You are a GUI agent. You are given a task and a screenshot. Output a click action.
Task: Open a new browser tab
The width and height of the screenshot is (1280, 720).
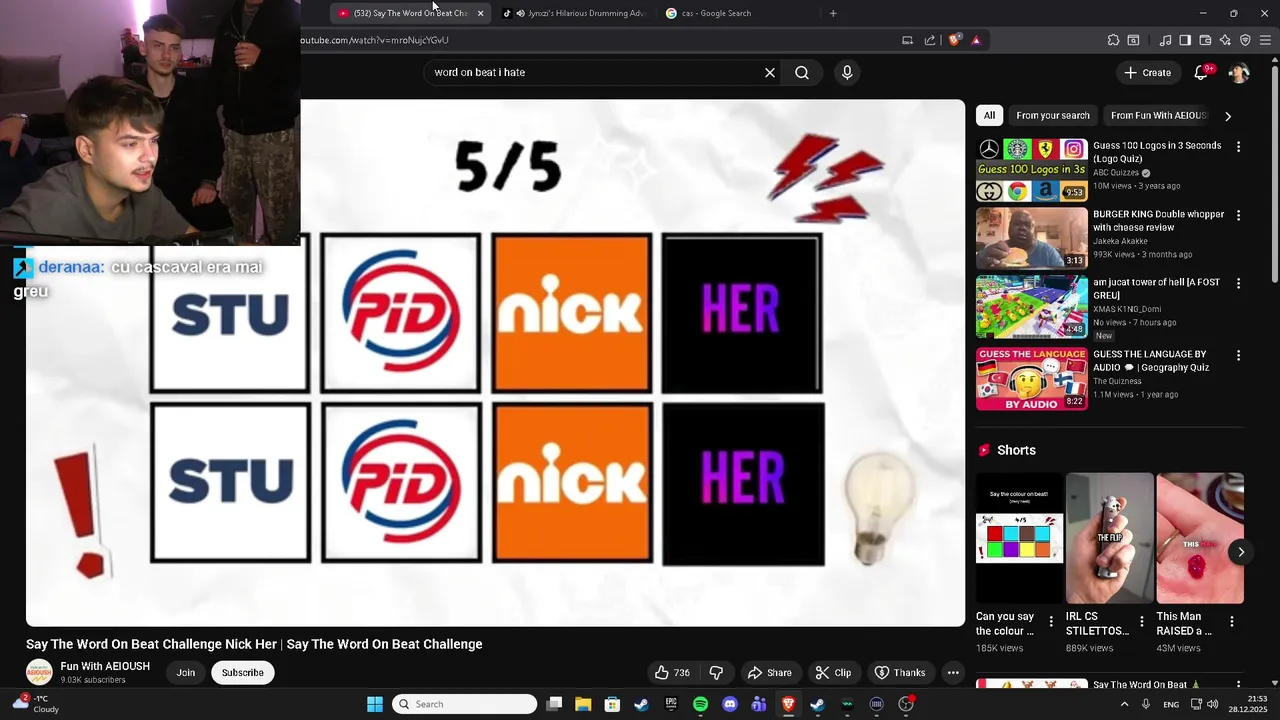point(833,13)
